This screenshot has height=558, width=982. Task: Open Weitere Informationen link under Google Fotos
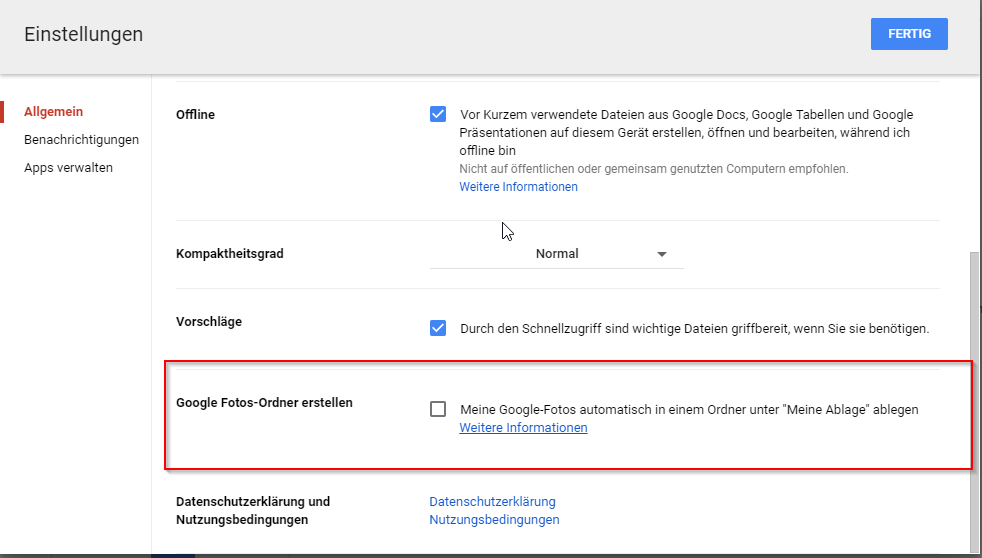click(523, 428)
